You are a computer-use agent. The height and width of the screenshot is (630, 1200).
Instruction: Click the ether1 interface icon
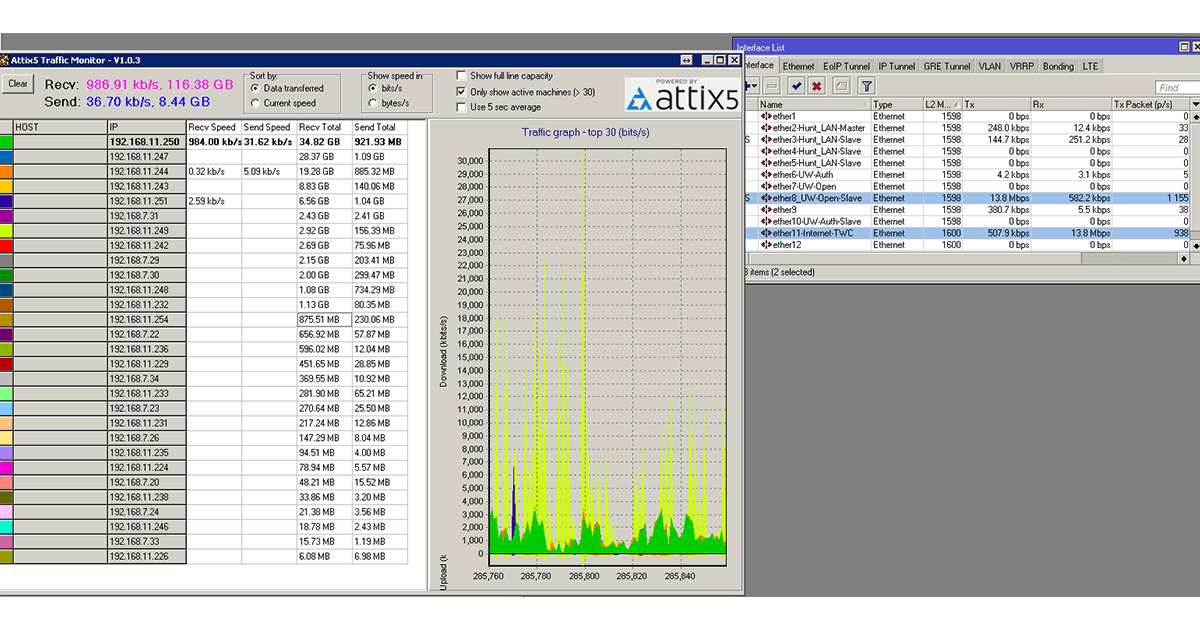(766, 116)
